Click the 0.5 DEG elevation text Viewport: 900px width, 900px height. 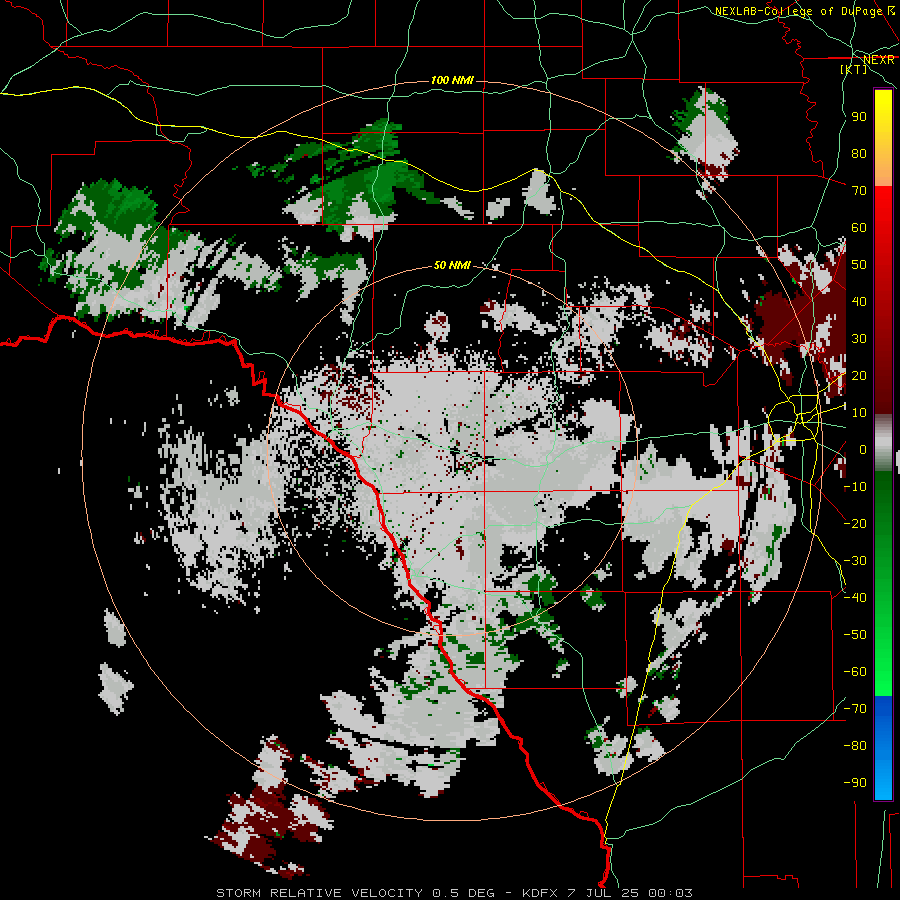(463, 893)
